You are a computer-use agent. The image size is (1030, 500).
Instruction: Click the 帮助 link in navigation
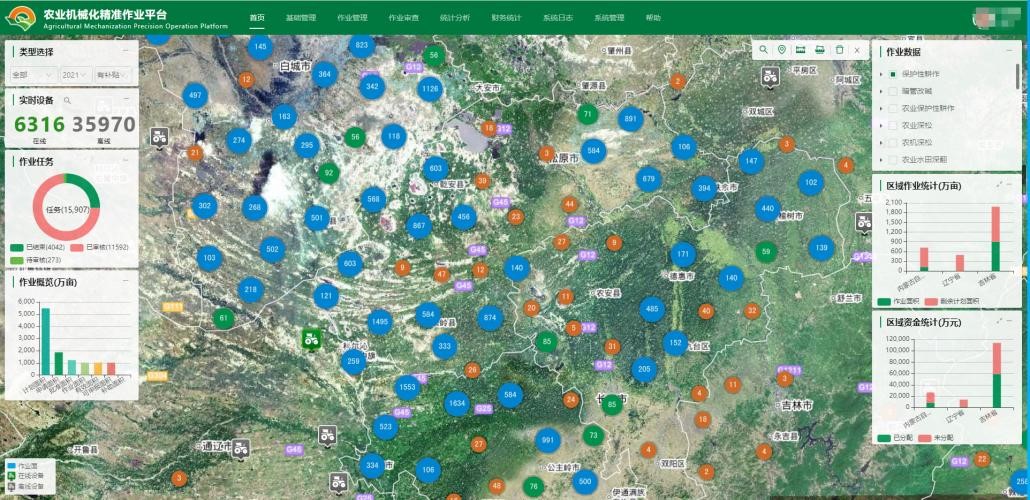[653, 18]
